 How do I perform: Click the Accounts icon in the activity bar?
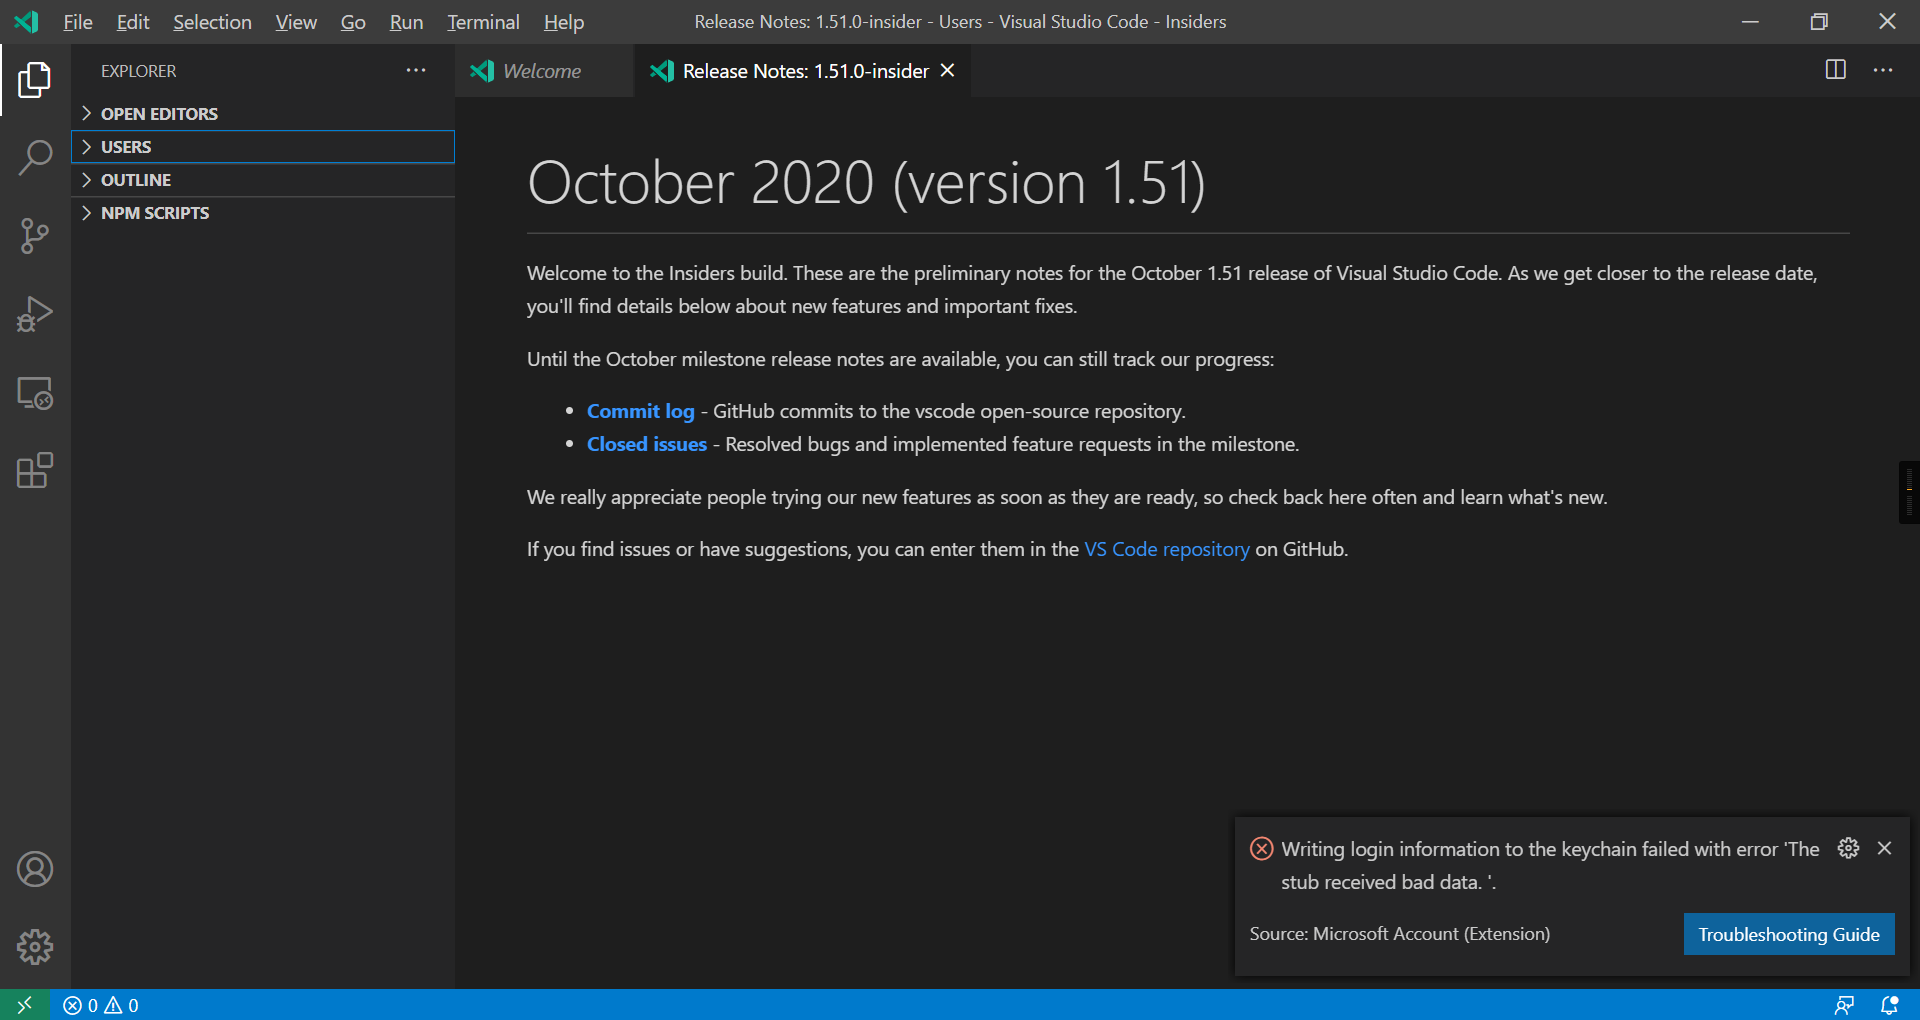coord(36,869)
